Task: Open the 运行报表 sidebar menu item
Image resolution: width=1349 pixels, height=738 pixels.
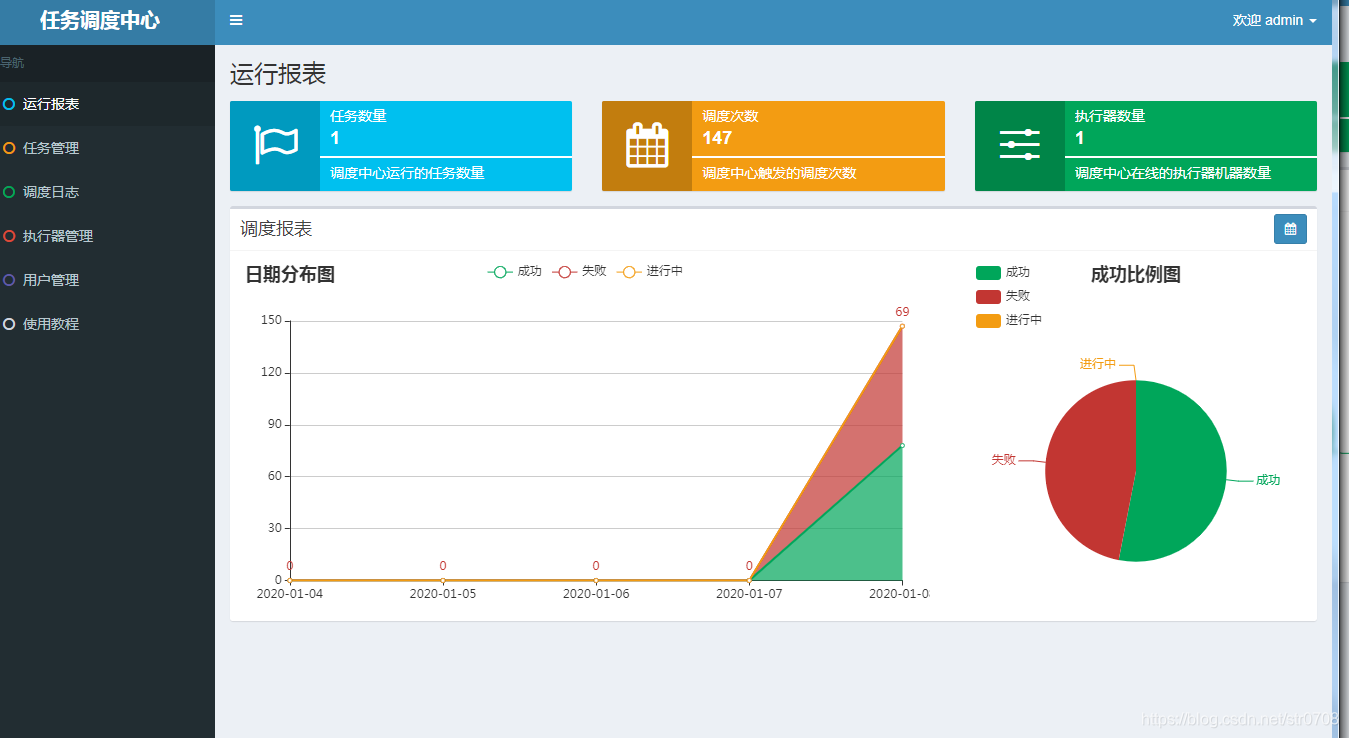Action: (x=107, y=104)
